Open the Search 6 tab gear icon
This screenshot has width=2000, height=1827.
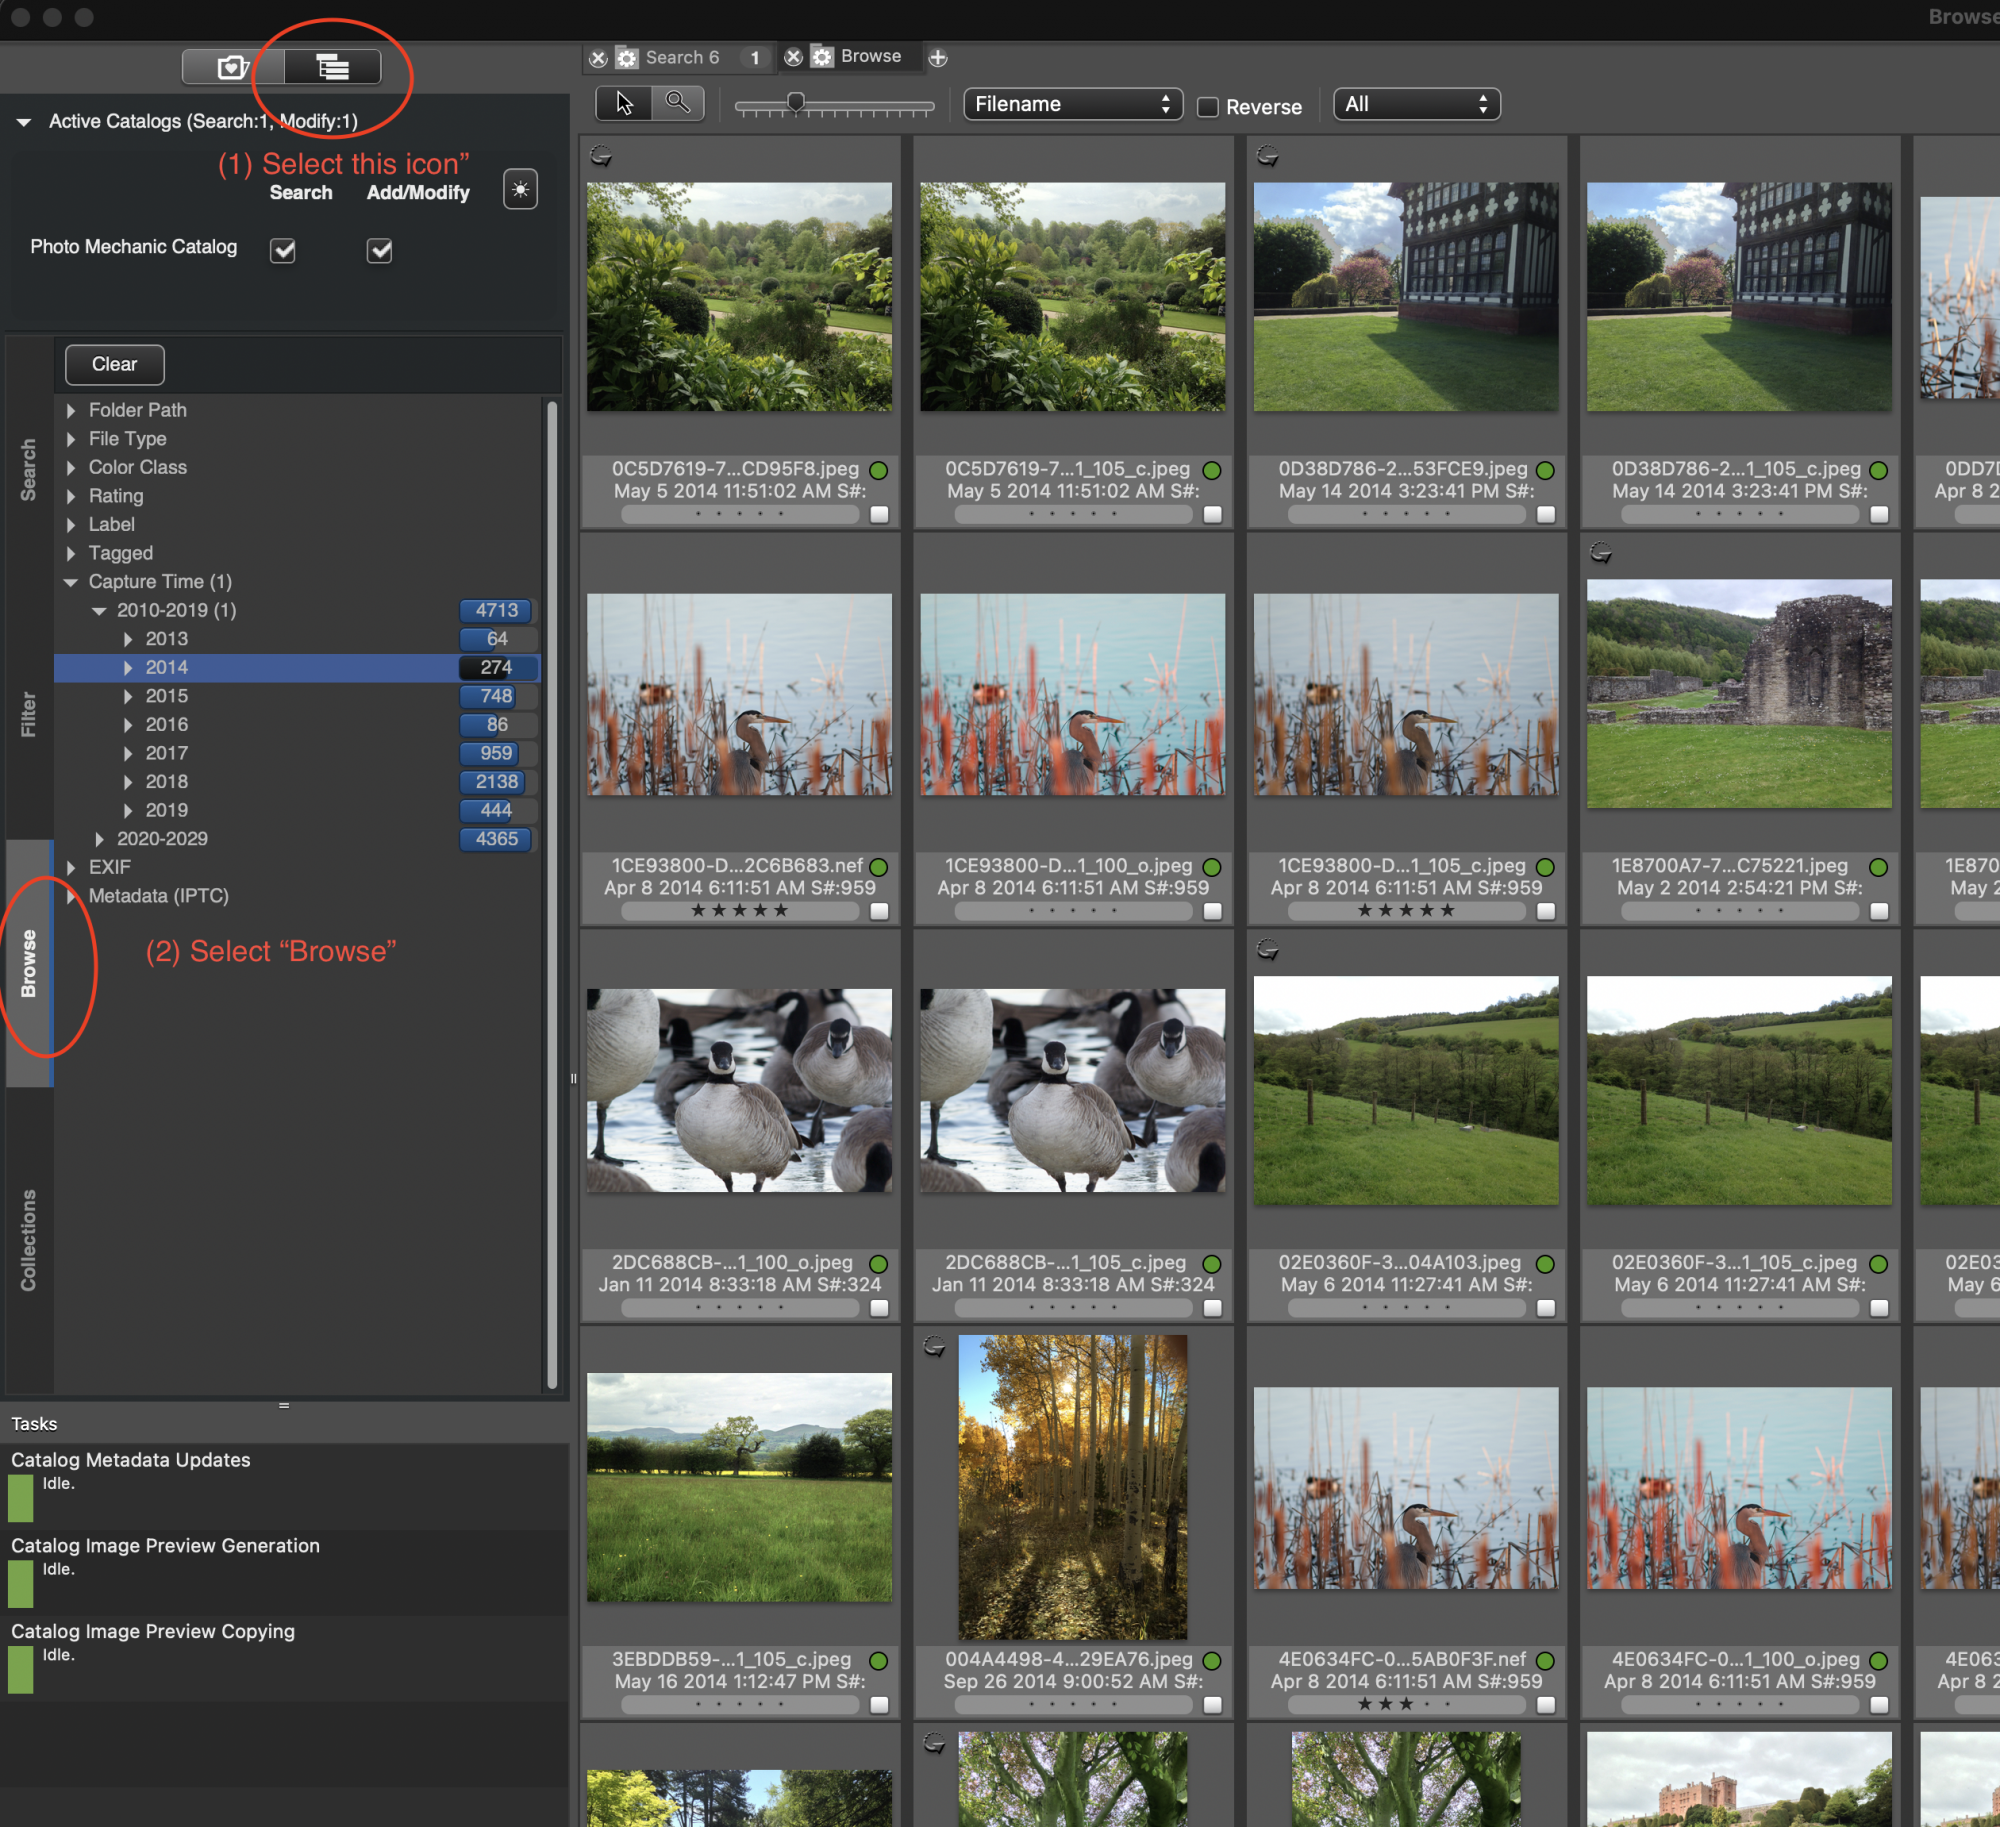pos(627,58)
